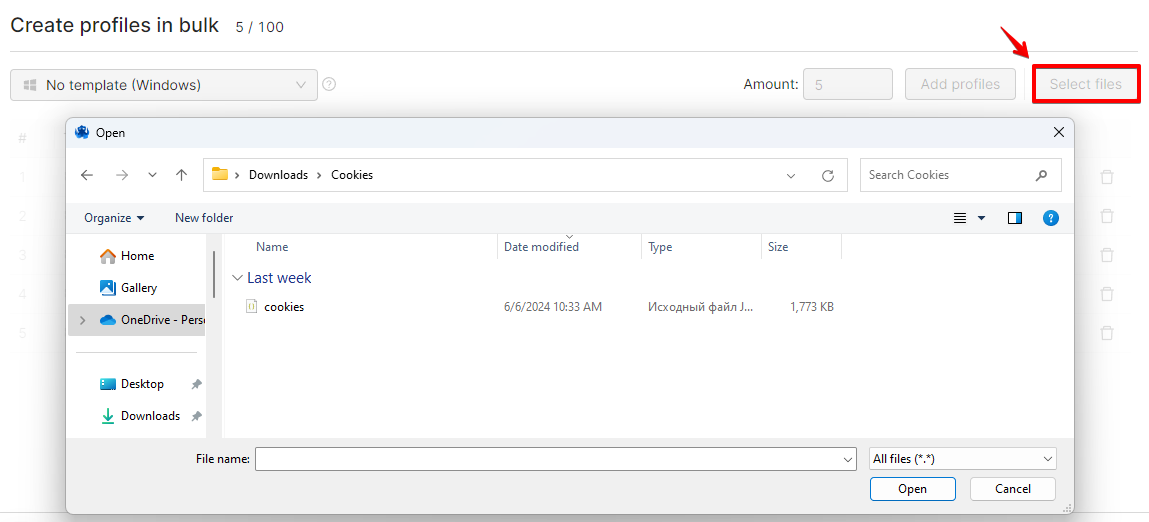Delete profile row 1 trash icon
Screen dimensions: 1149x522
pos(1107,177)
